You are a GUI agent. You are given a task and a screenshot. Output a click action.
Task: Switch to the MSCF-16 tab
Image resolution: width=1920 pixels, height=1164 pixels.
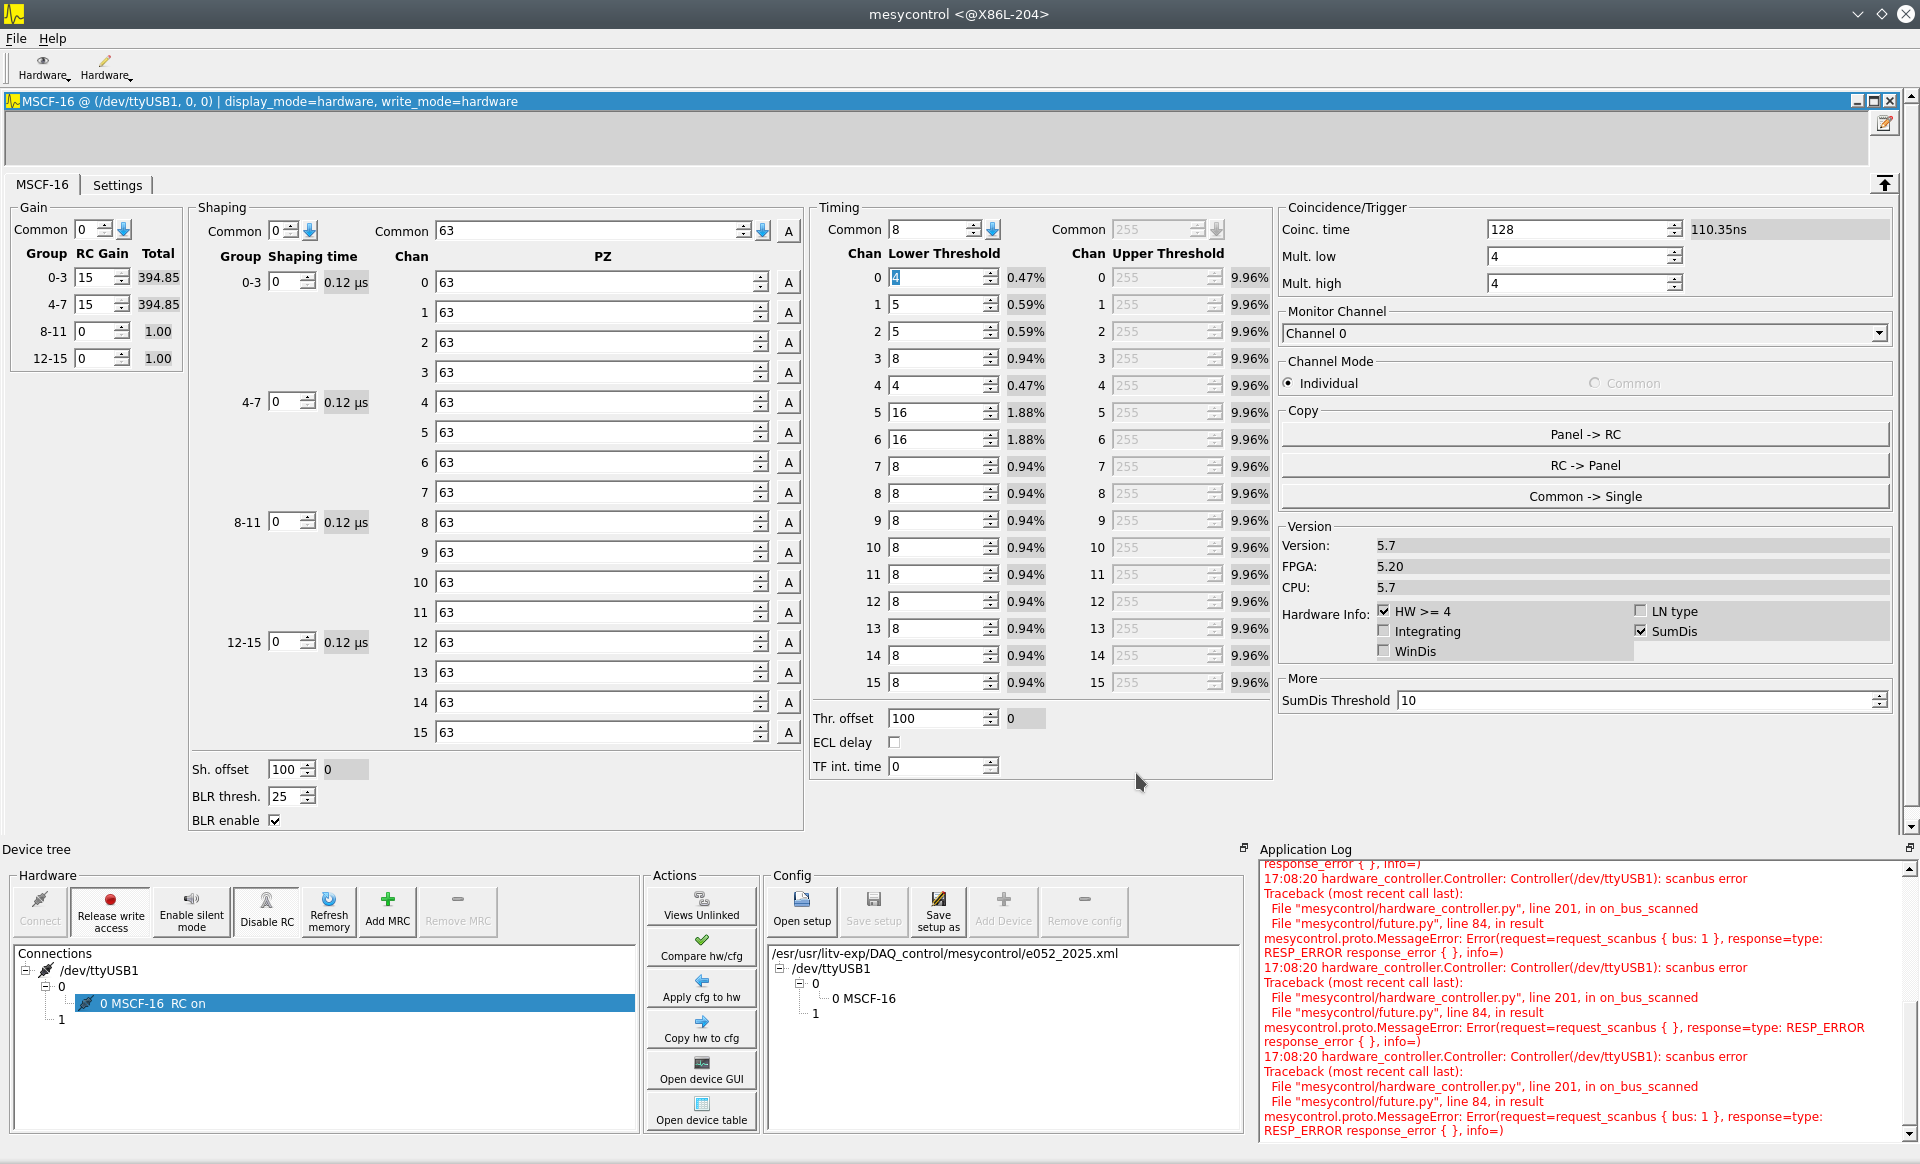point(42,184)
